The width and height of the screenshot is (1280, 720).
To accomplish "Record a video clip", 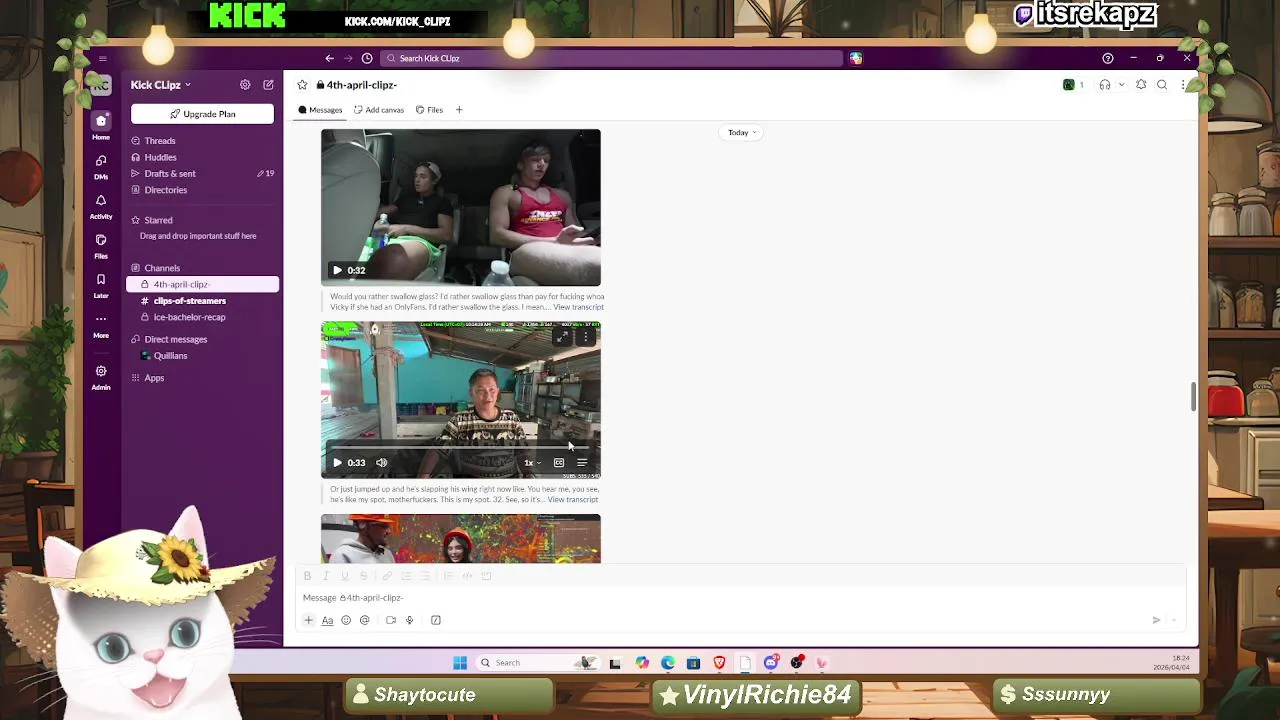I will (x=391, y=620).
